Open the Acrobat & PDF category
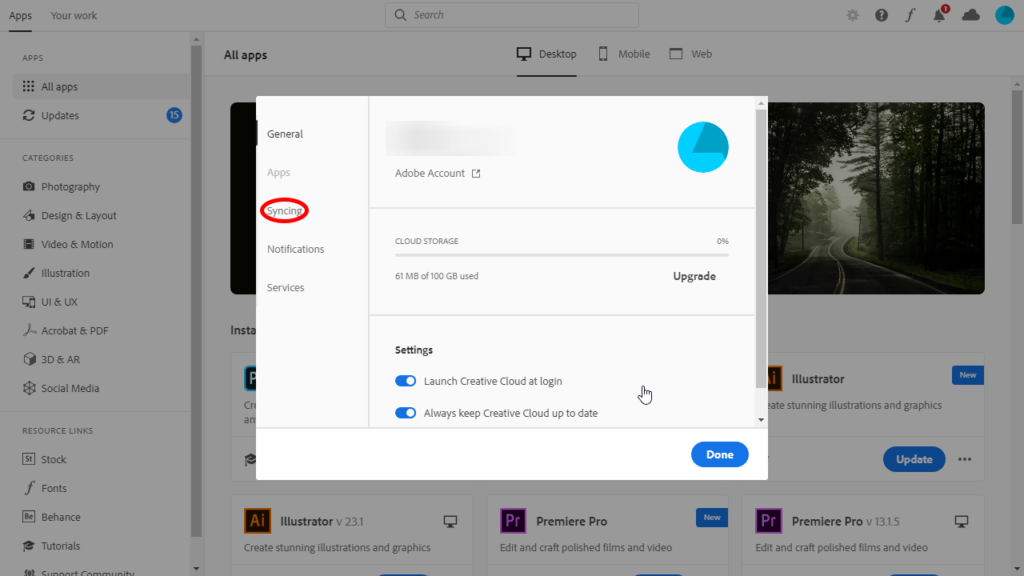Screen dimensions: 1024x576 (65, 330)
